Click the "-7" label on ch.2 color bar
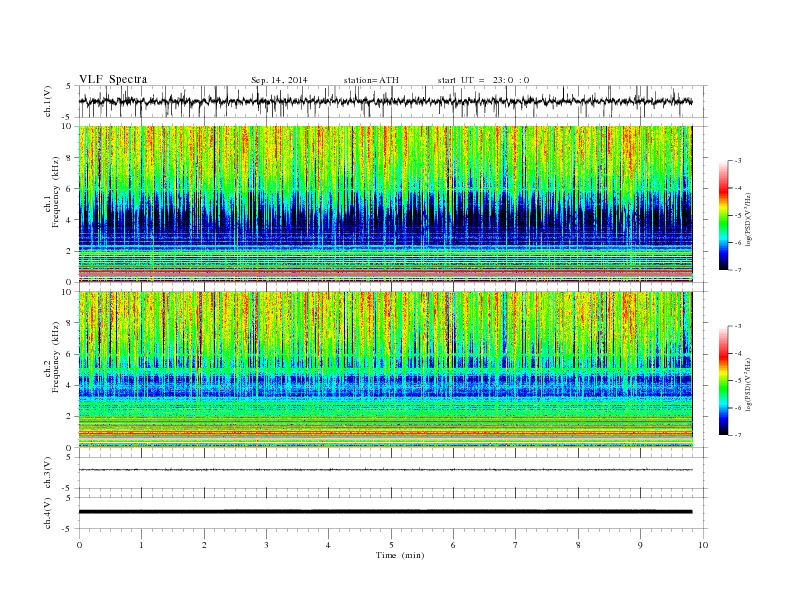The height and width of the screenshot is (612, 792). coord(738,435)
